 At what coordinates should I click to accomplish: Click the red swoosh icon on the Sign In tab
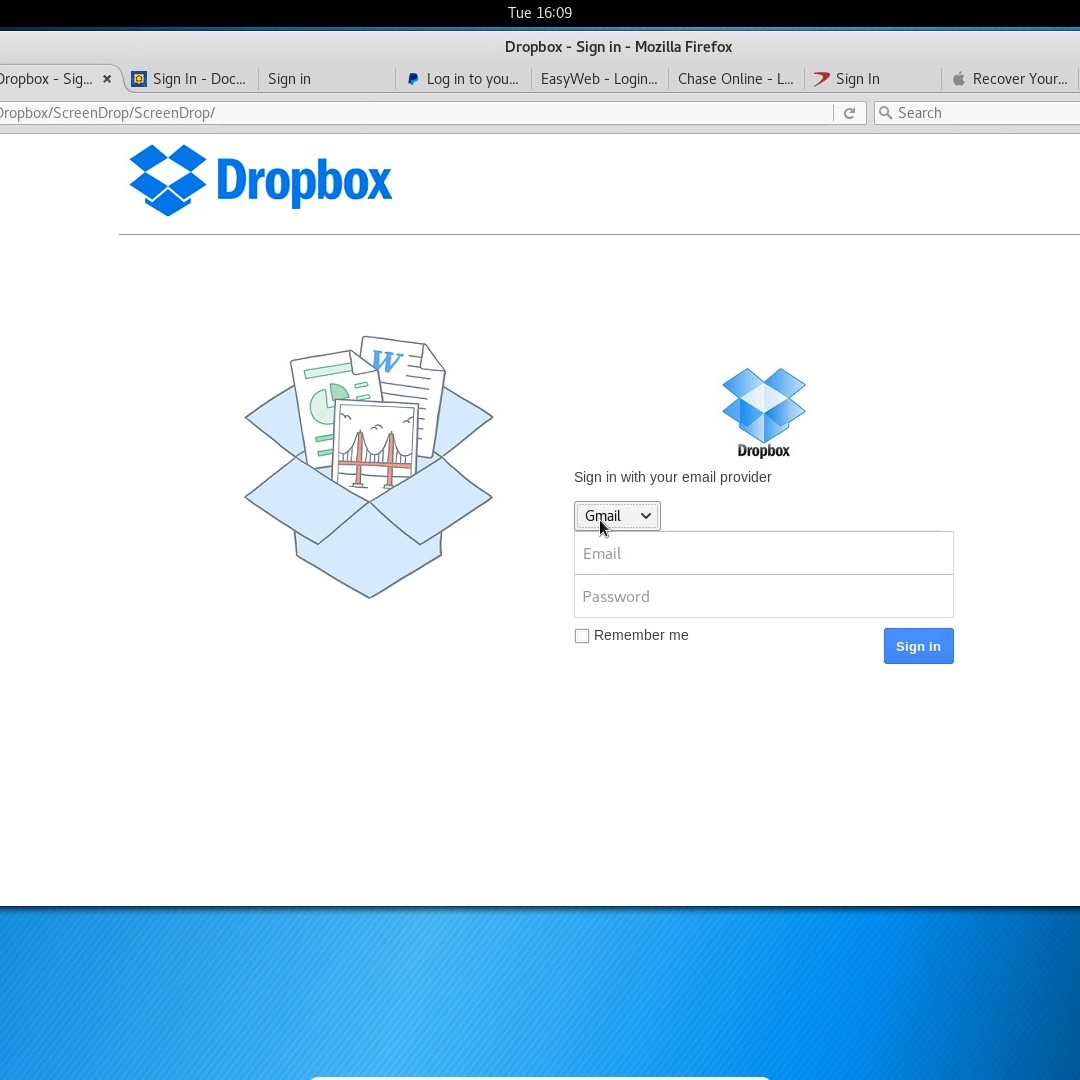click(x=822, y=79)
